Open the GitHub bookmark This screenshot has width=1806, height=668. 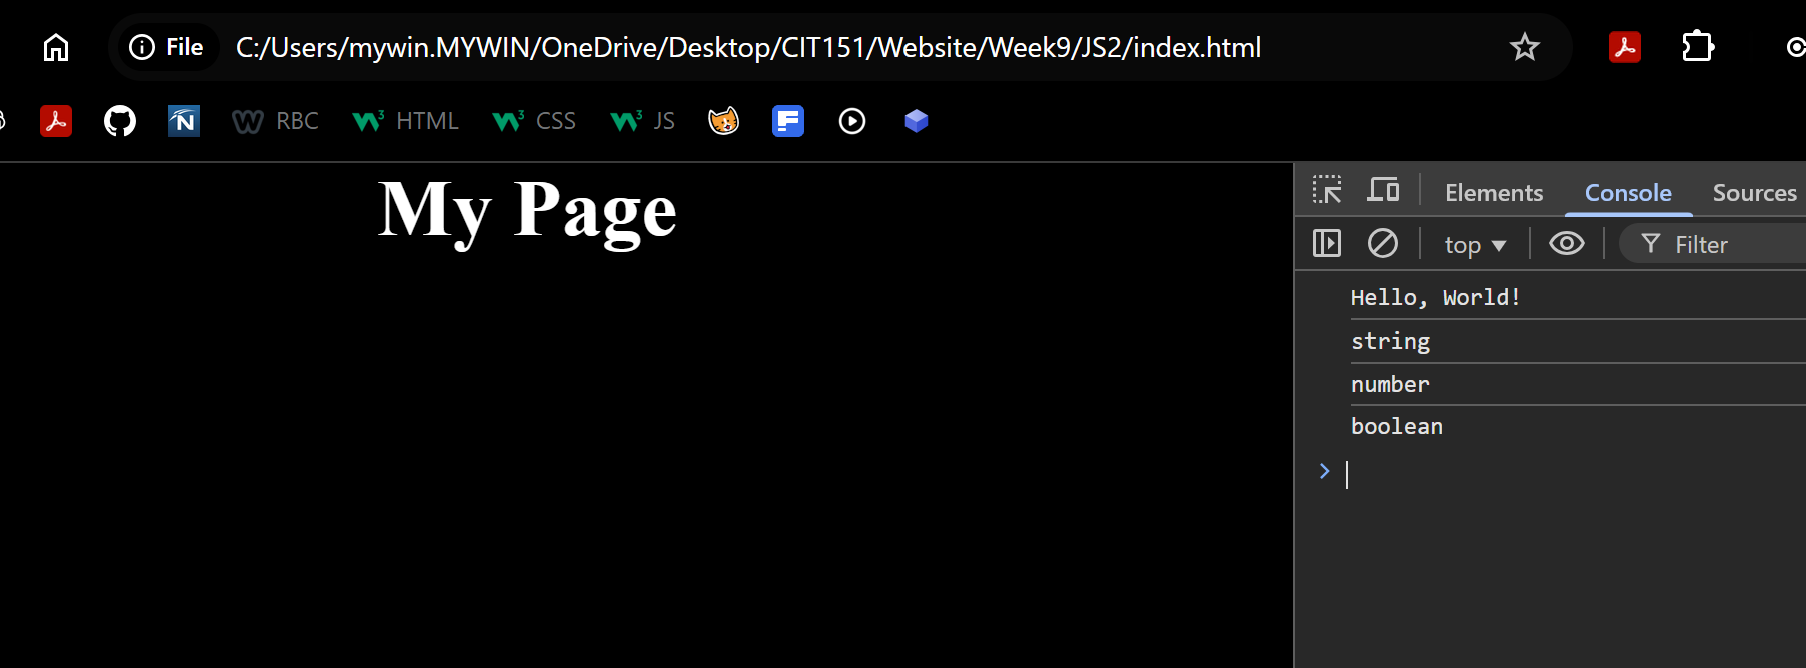pos(120,121)
